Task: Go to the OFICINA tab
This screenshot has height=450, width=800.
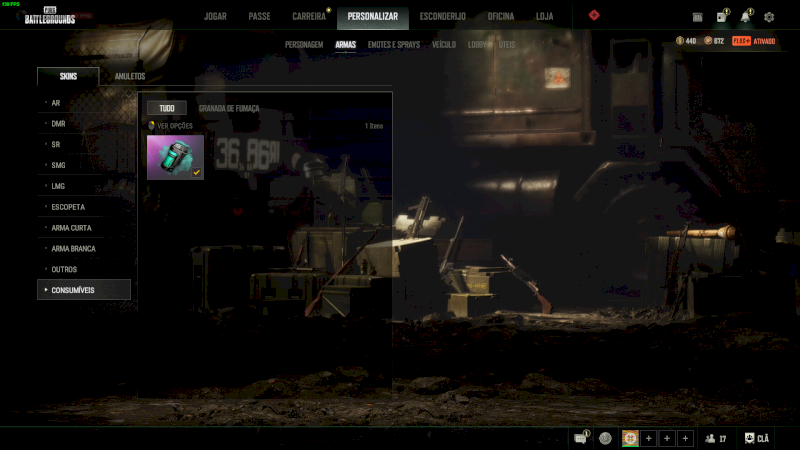Action: [x=501, y=16]
